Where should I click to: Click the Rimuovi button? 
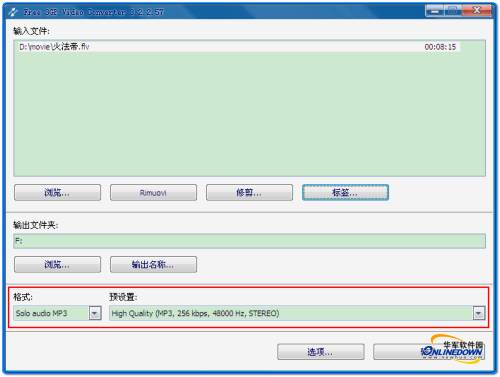[153, 193]
